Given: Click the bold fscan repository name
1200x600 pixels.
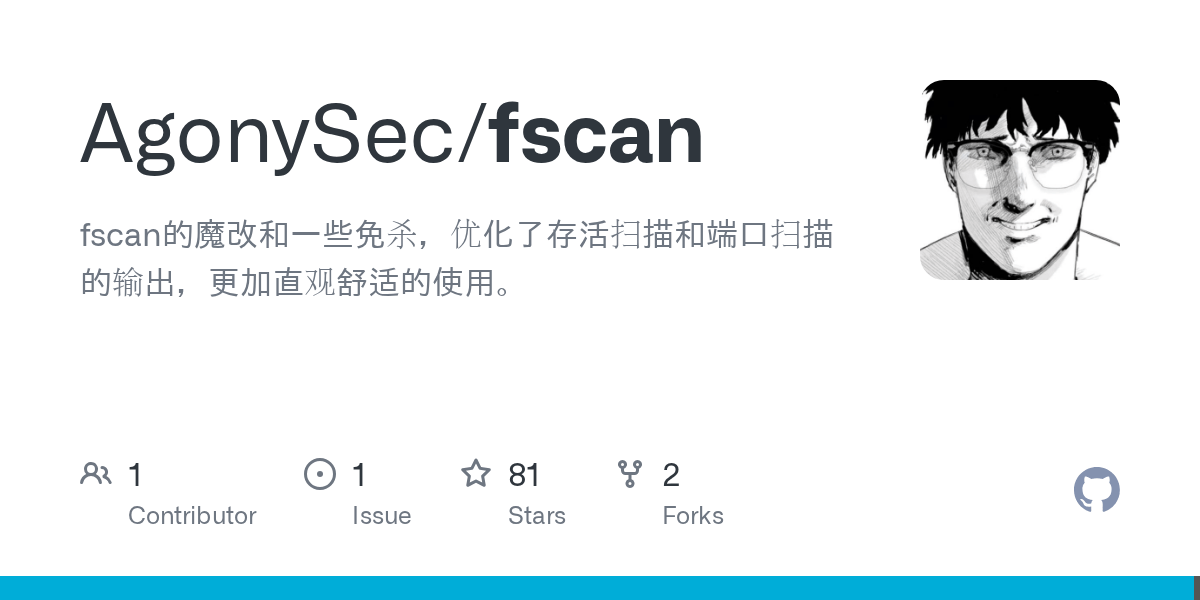Looking at the screenshot, I should [597, 134].
